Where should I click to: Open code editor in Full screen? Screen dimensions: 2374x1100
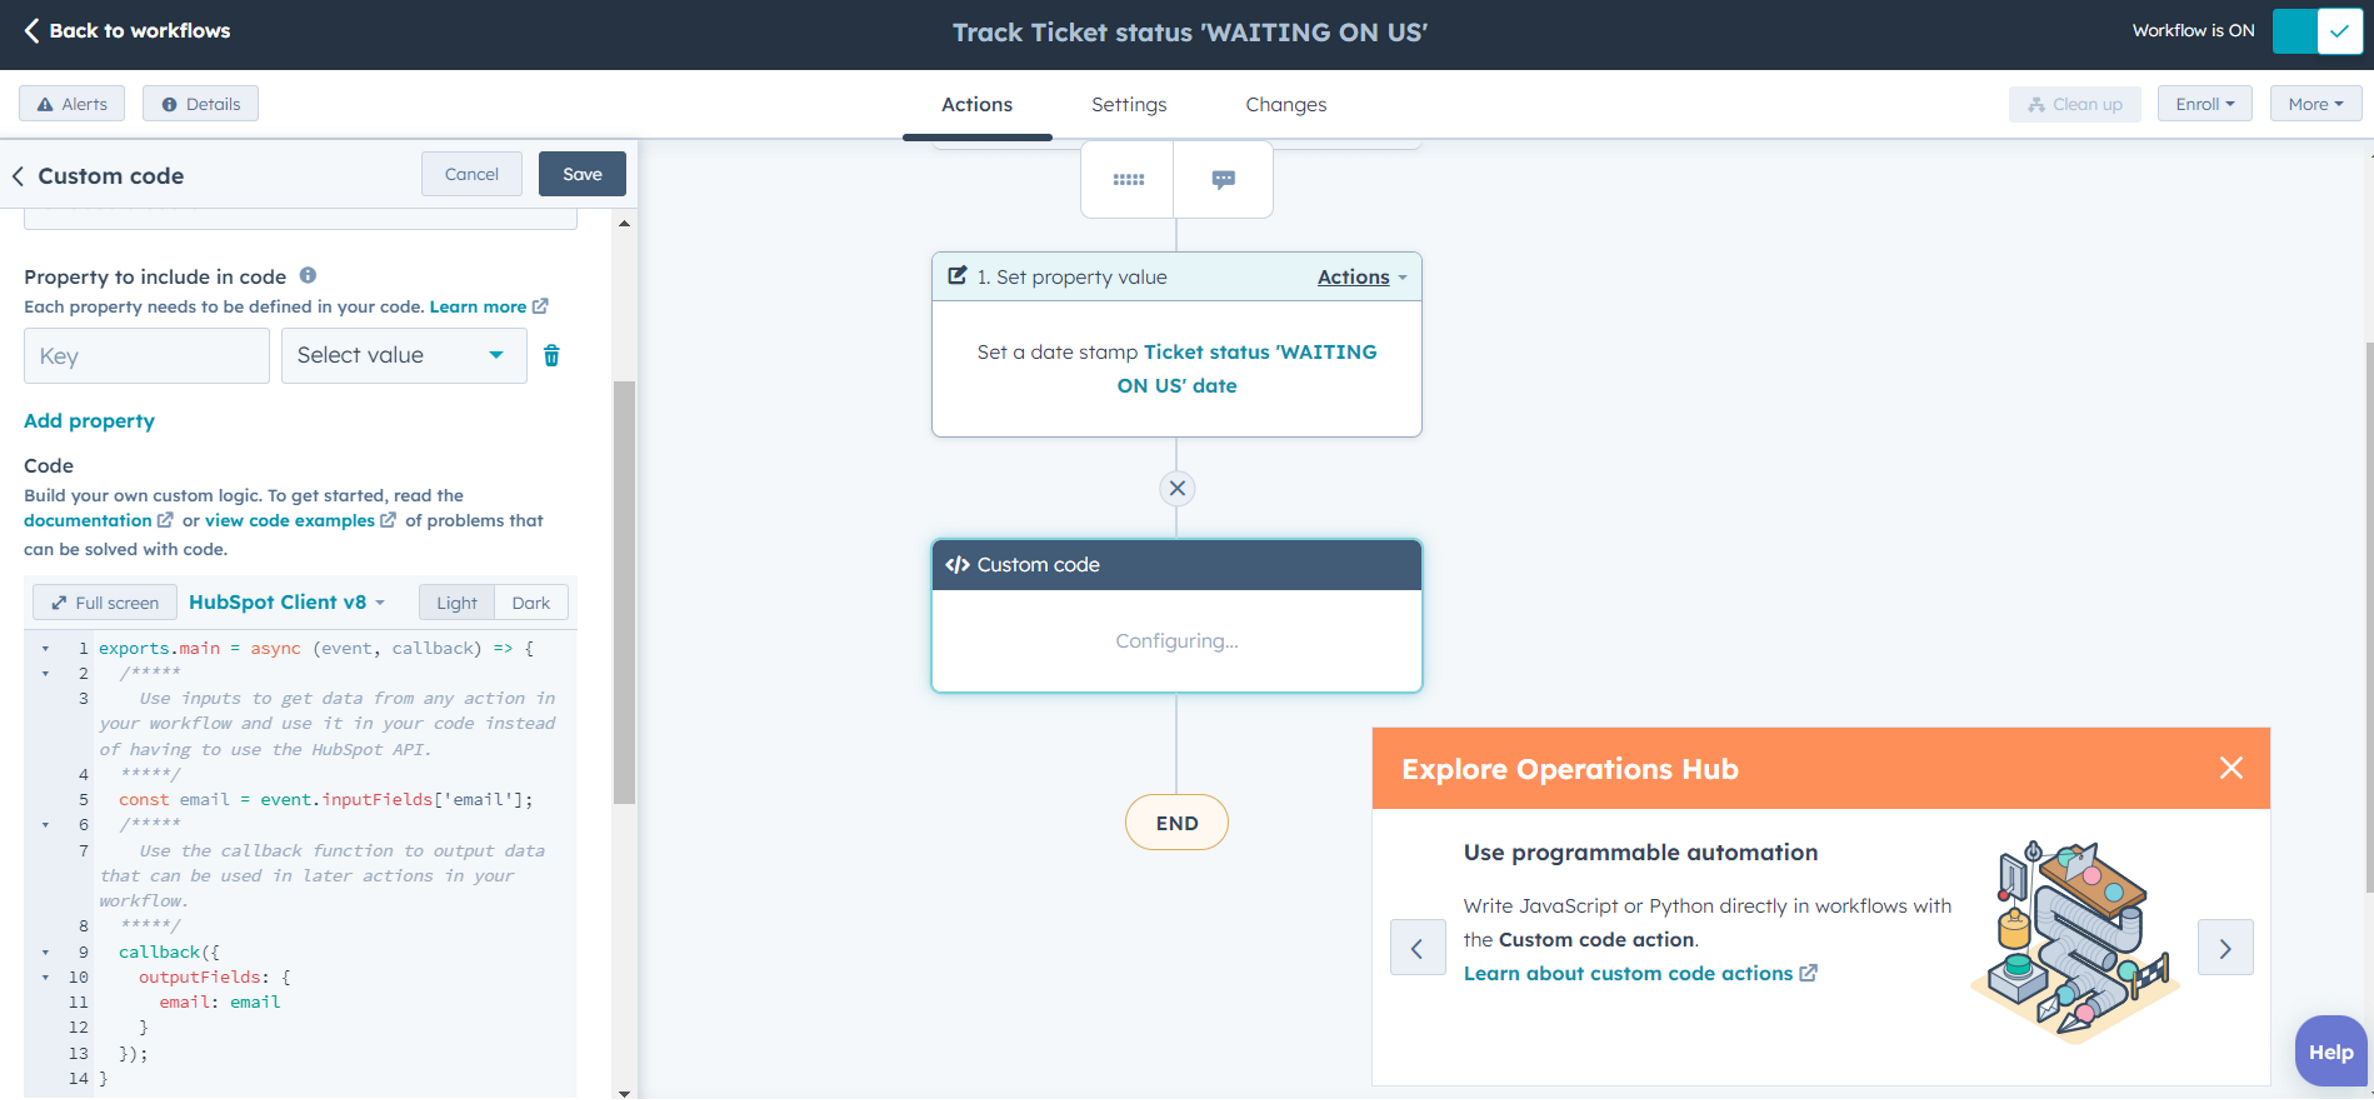[x=105, y=603]
